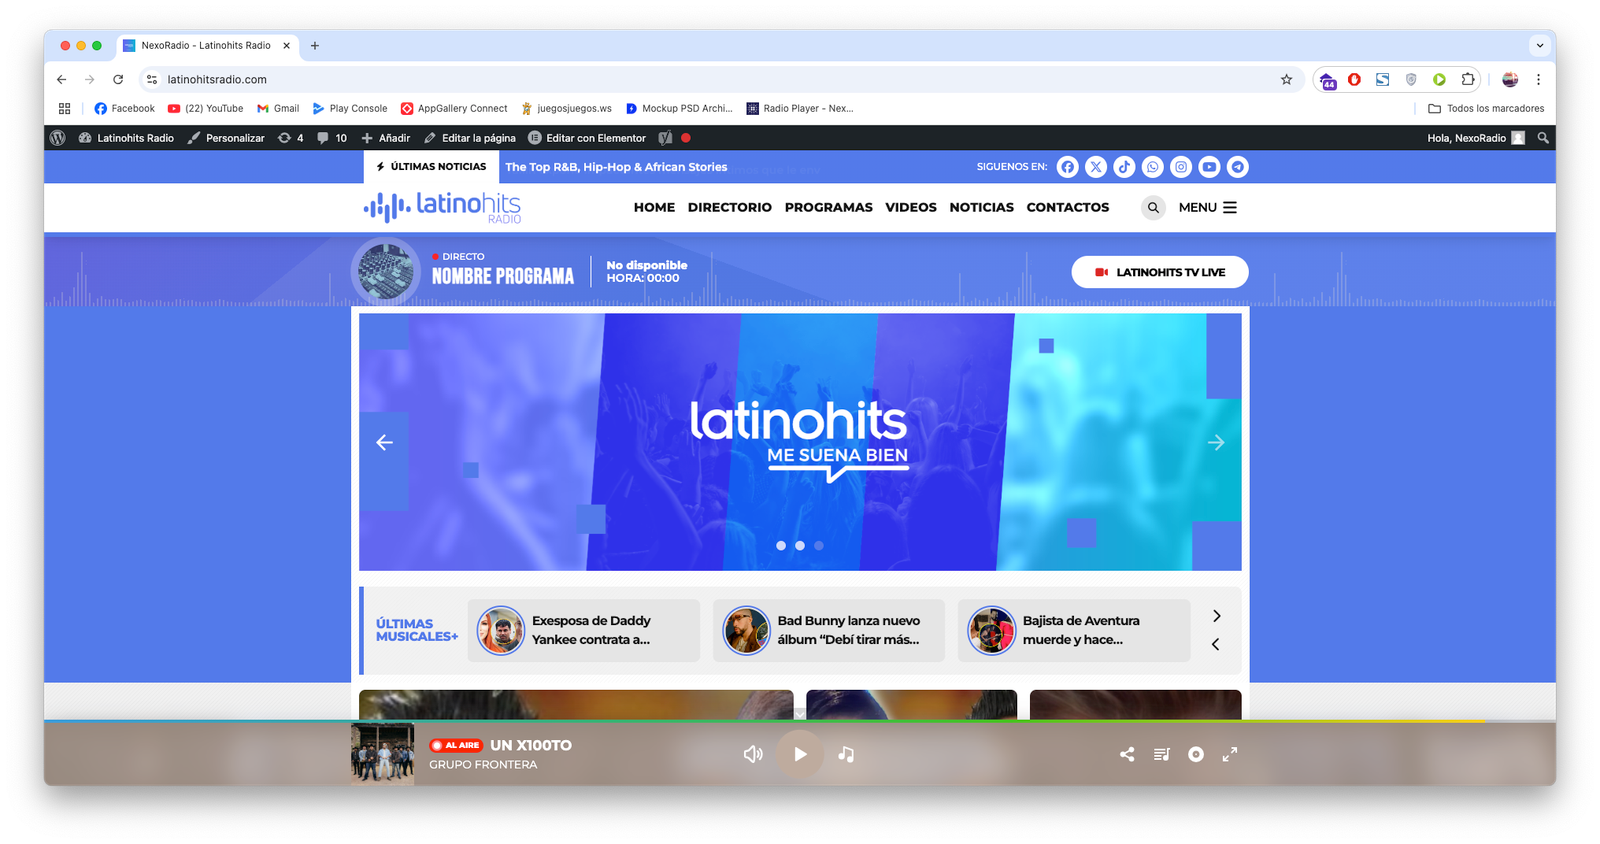The width and height of the screenshot is (1600, 844).
Task: Open the MENU hamburger expander
Action: point(1208,208)
